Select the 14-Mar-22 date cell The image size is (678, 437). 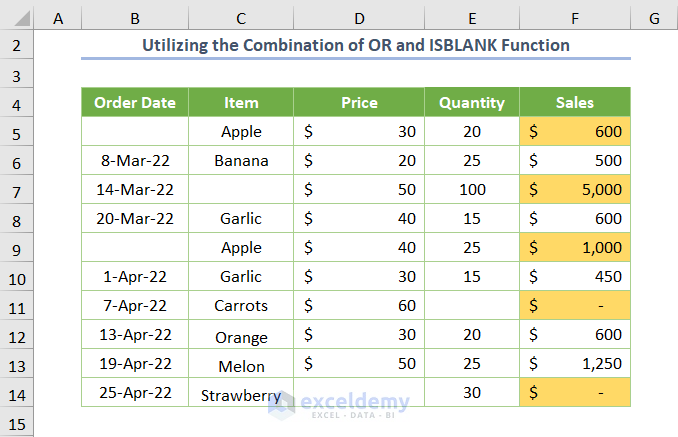pyautogui.click(x=135, y=189)
